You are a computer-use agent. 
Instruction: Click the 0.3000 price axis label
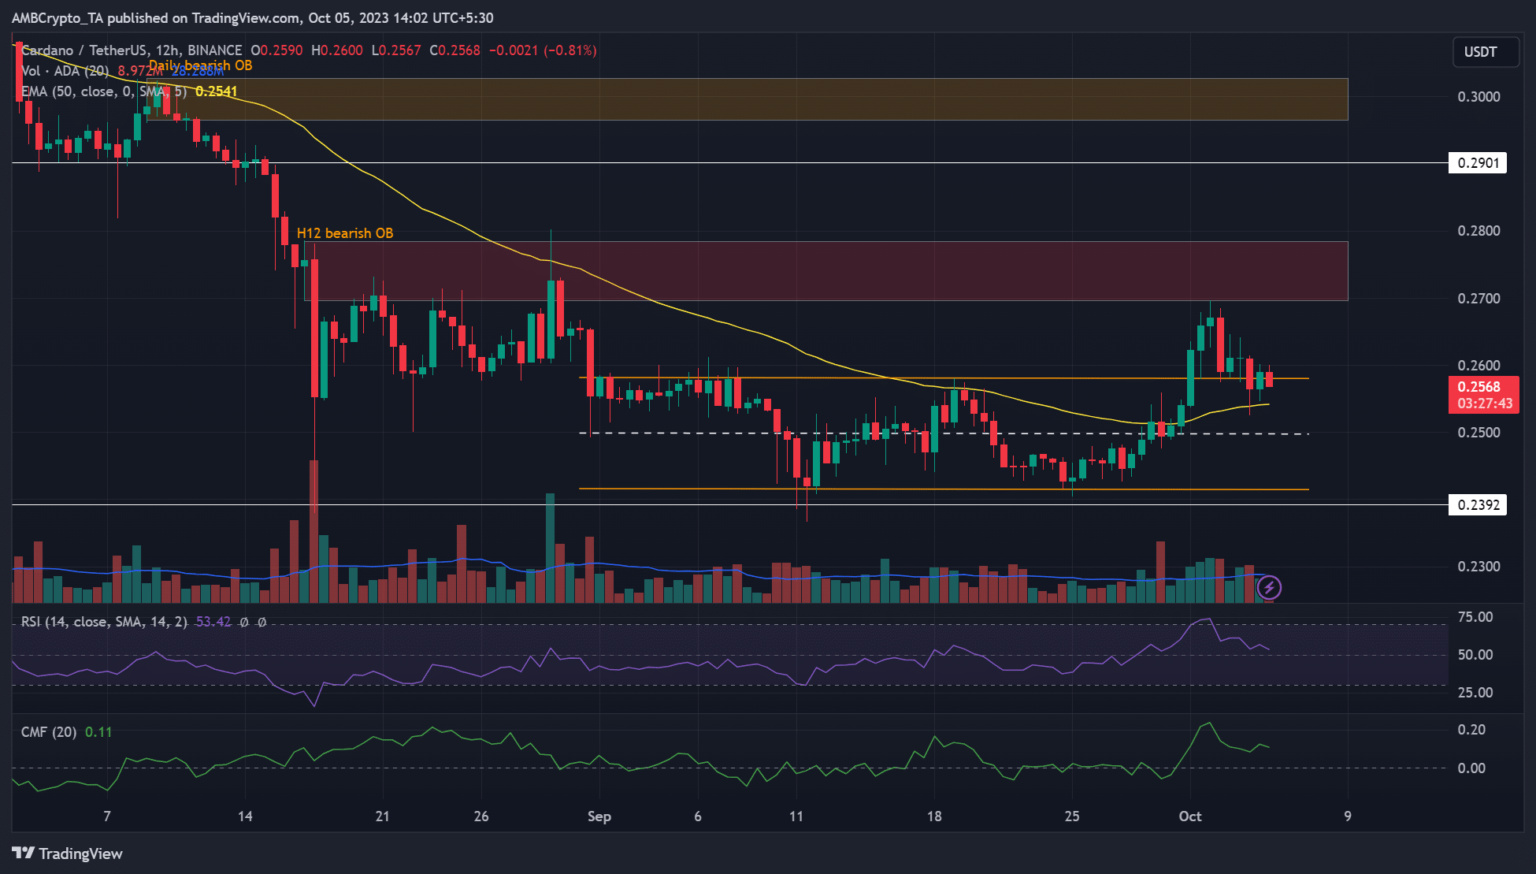tap(1478, 97)
